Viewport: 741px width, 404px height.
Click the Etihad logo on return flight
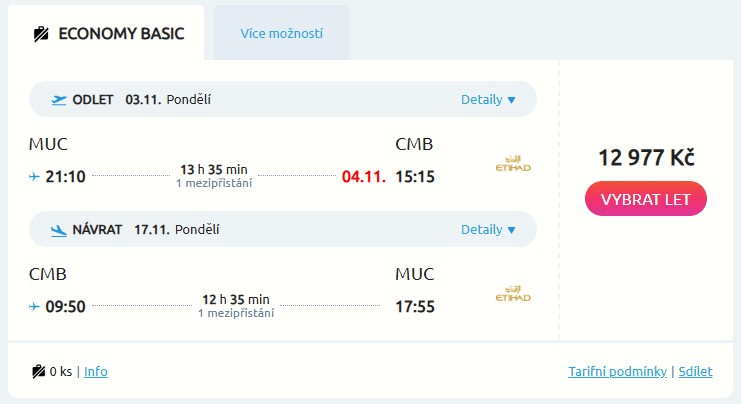click(x=513, y=295)
